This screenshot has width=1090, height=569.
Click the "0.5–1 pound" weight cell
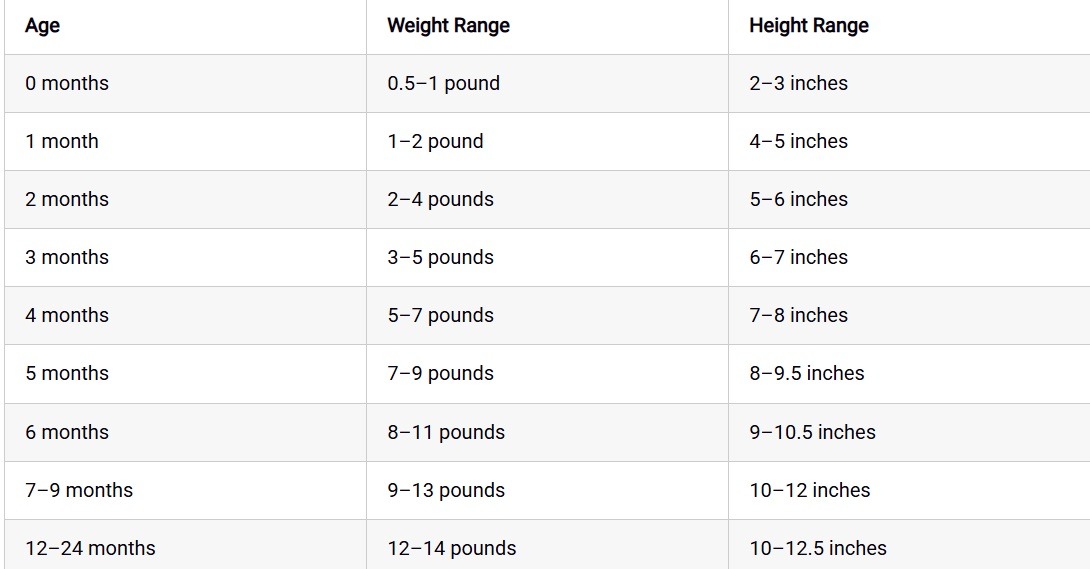click(x=443, y=84)
